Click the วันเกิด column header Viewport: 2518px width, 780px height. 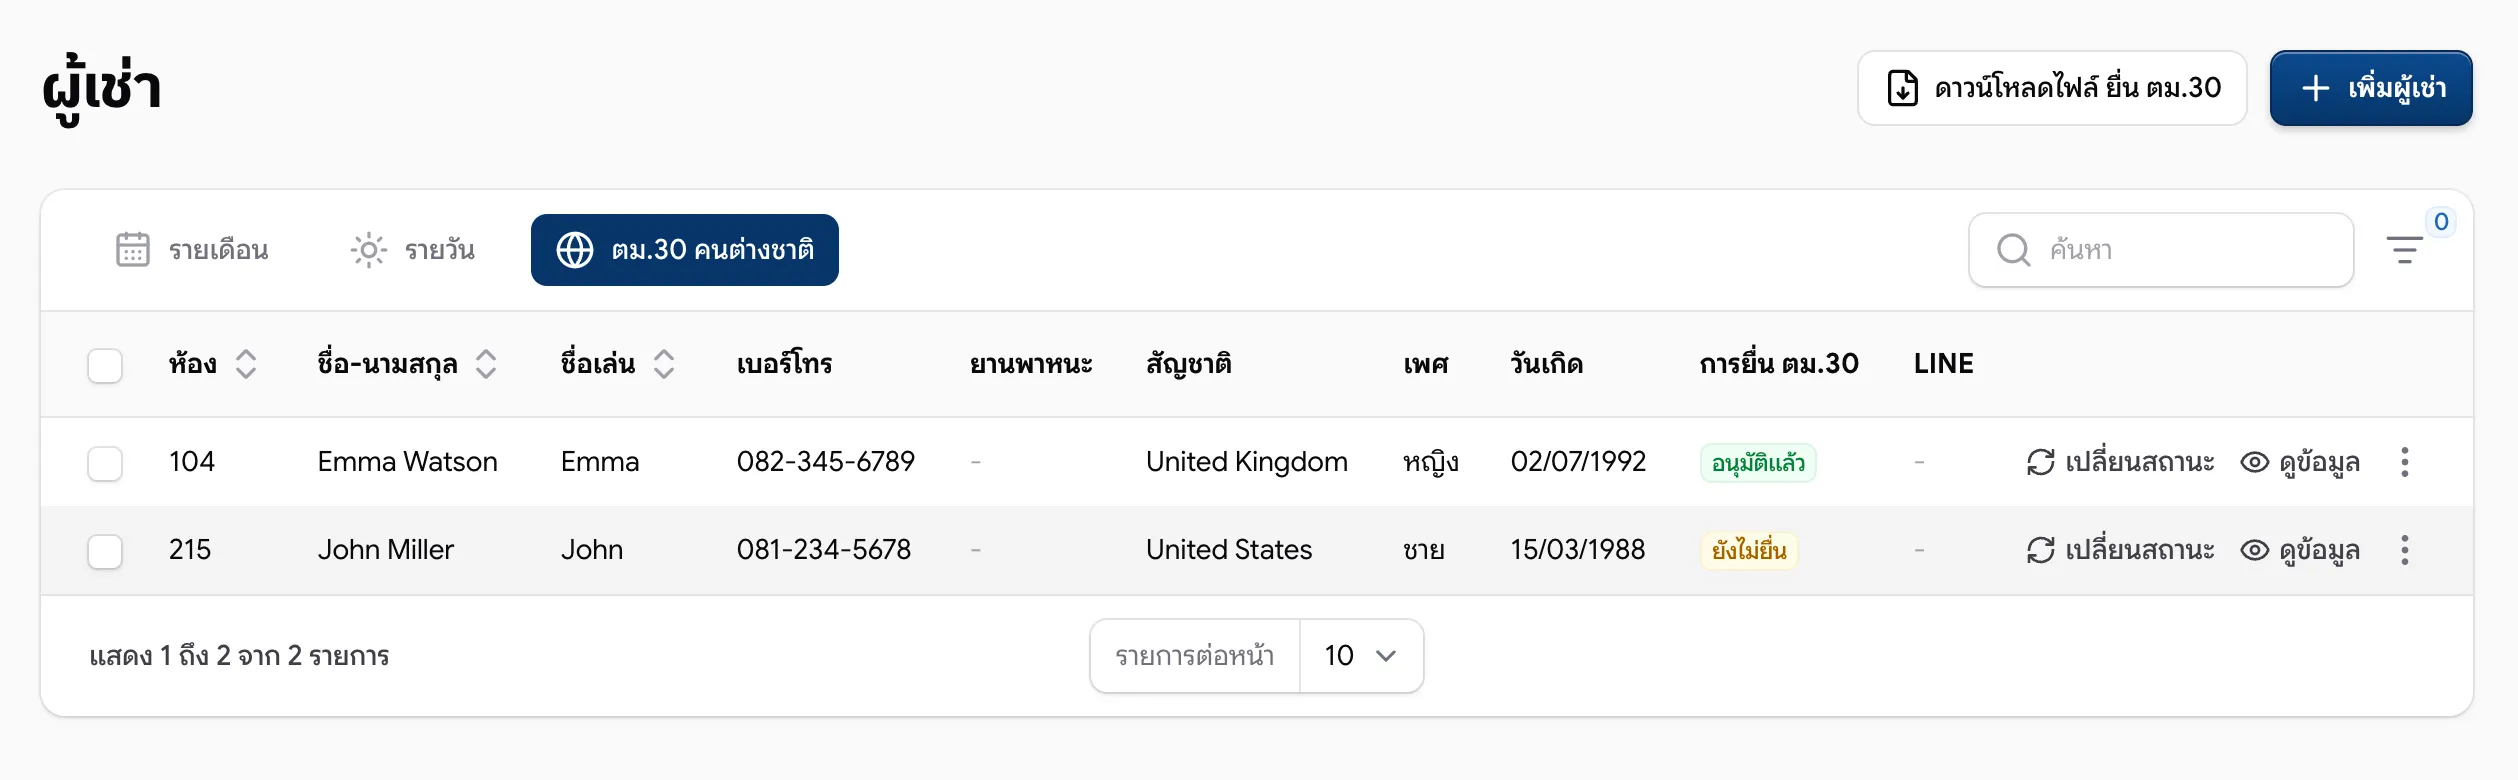tap(1547, 364)
